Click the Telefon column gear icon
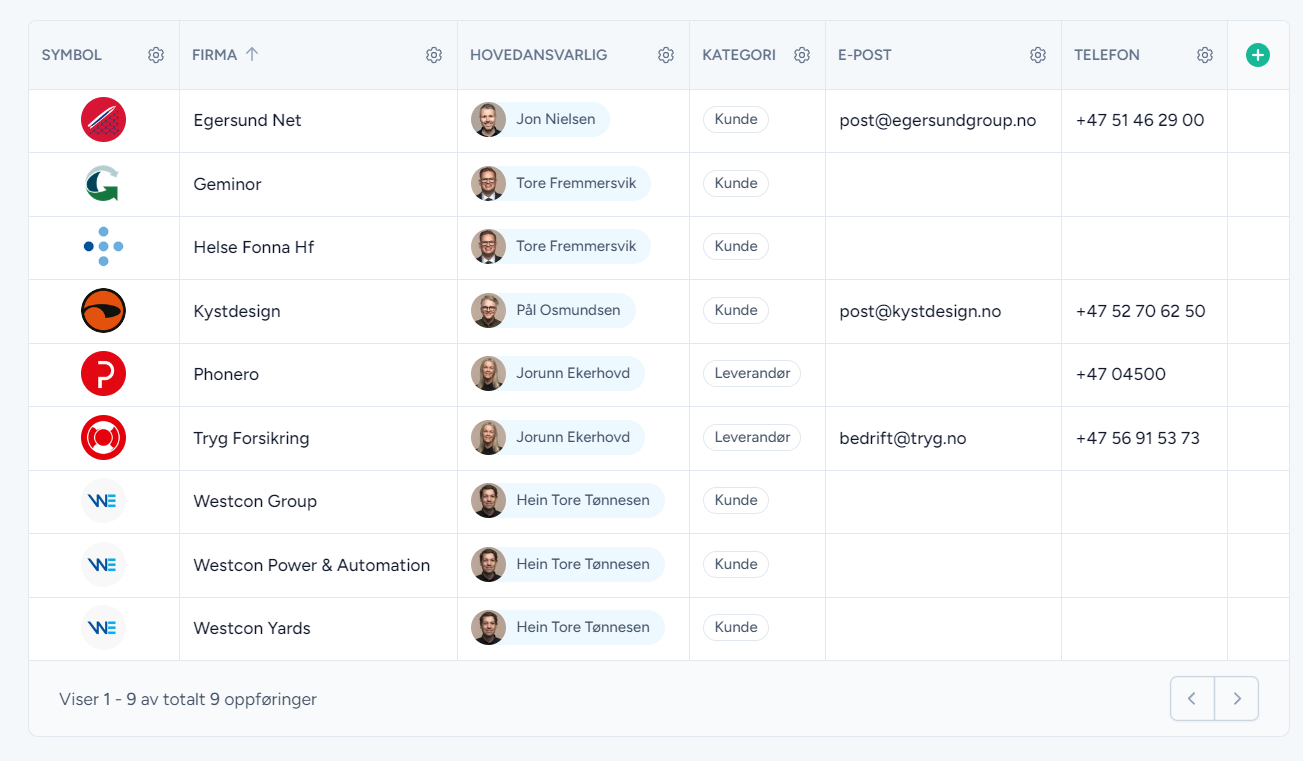 coord(1205,55)
